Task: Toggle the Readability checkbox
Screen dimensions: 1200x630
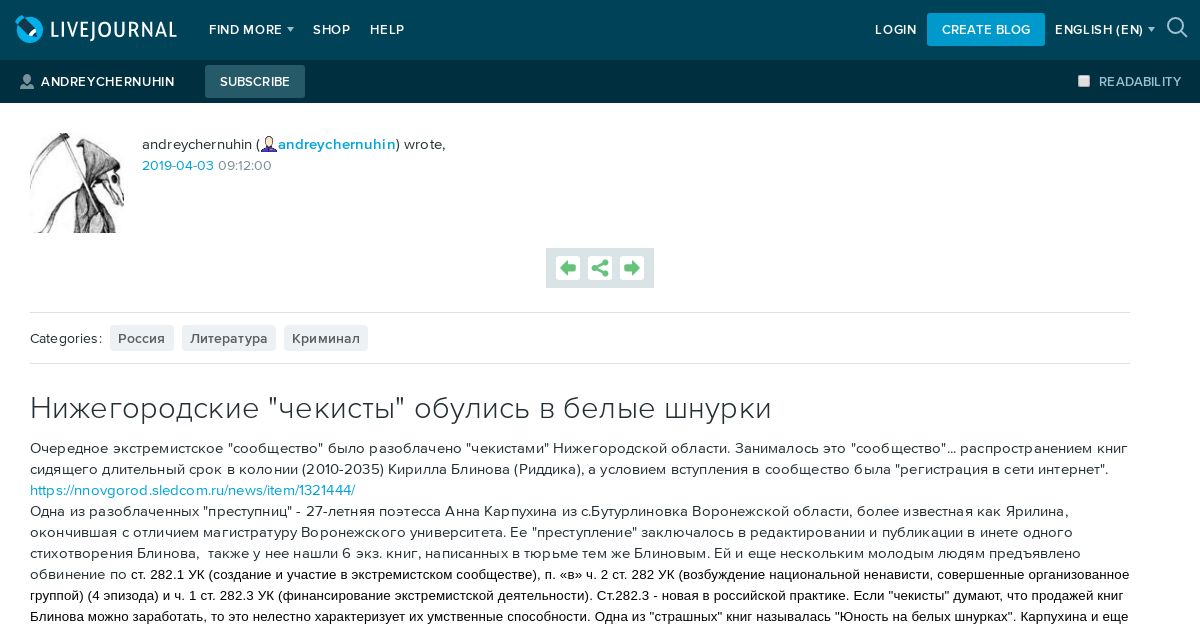Action: click(x=1084, y=81)
